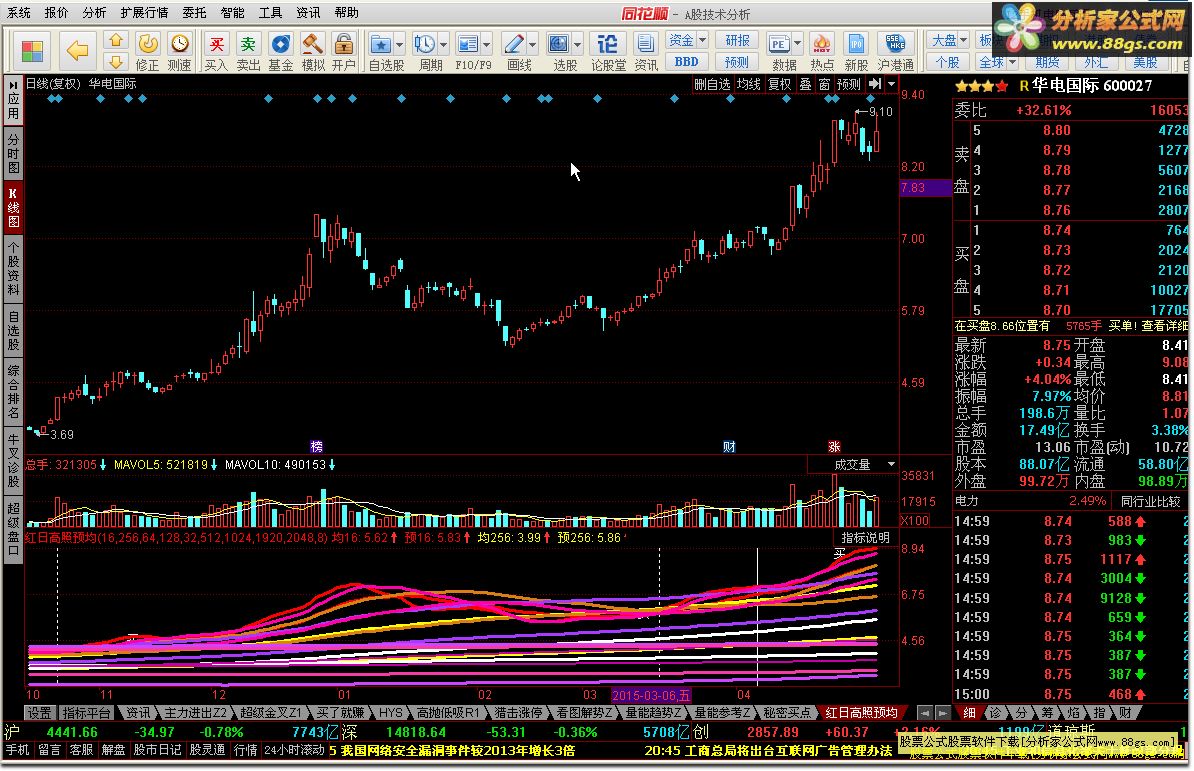This screenshot has width=1194, height=771.
Task: Open 同行业比较 industry comparison link
Action: coord(1150,501)
